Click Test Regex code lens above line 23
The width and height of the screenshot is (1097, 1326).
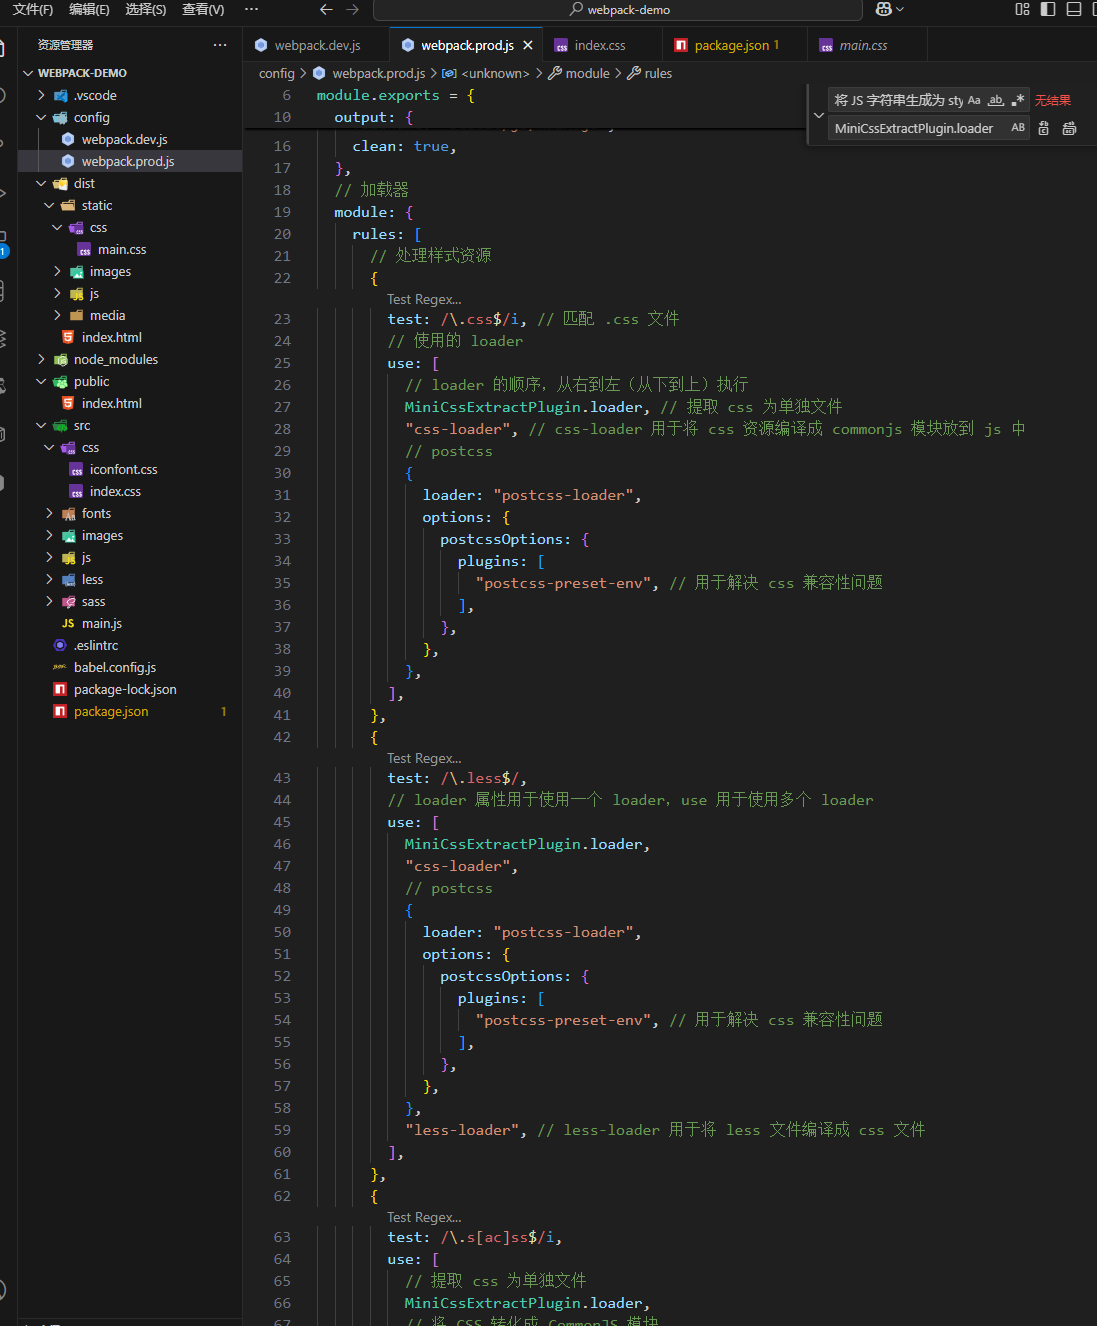click(x=424, y=299)
